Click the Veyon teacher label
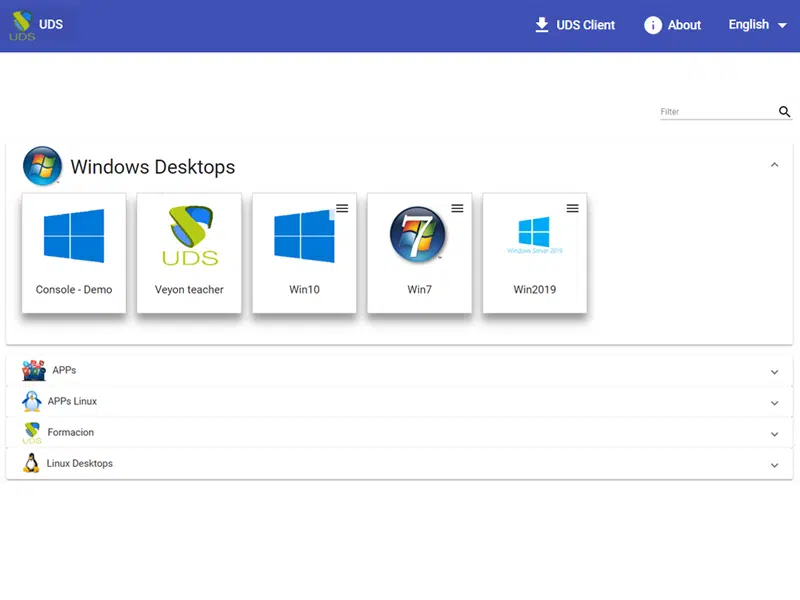Image resolution: width=800 pixels, height=600 pixels. coord(189,289)
